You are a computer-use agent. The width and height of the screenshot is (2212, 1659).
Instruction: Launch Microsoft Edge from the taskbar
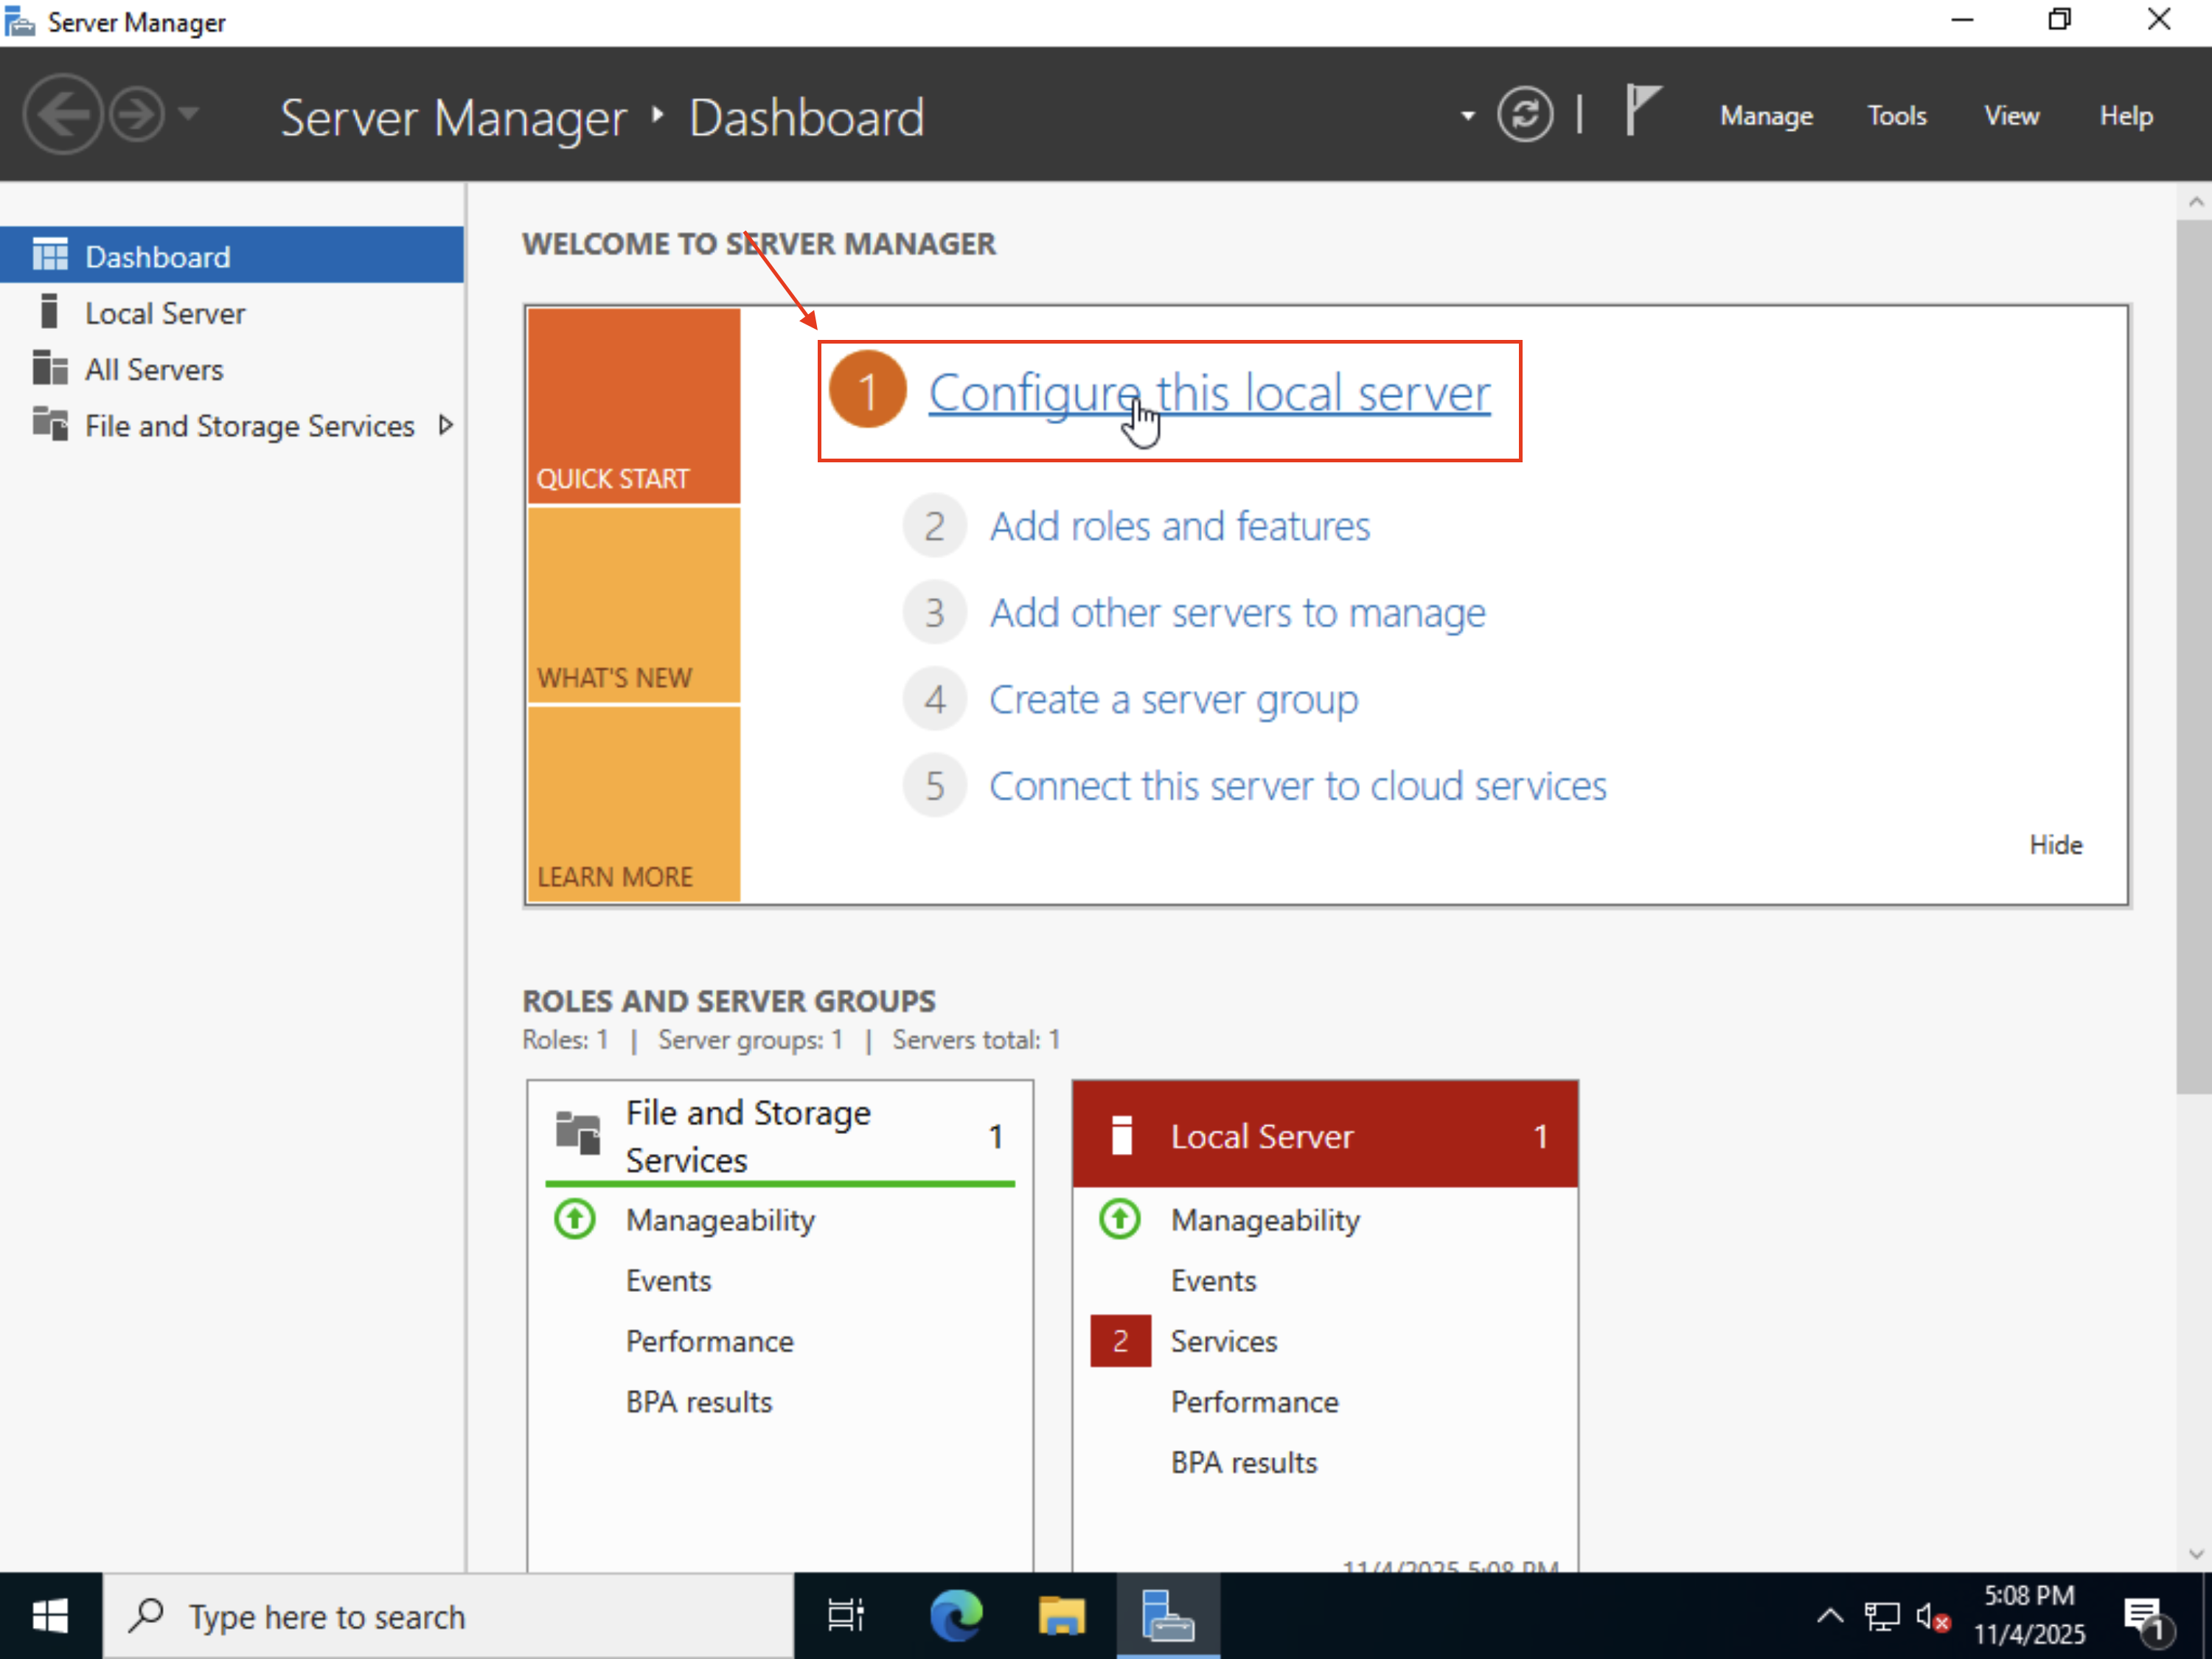pos(956,1615)
